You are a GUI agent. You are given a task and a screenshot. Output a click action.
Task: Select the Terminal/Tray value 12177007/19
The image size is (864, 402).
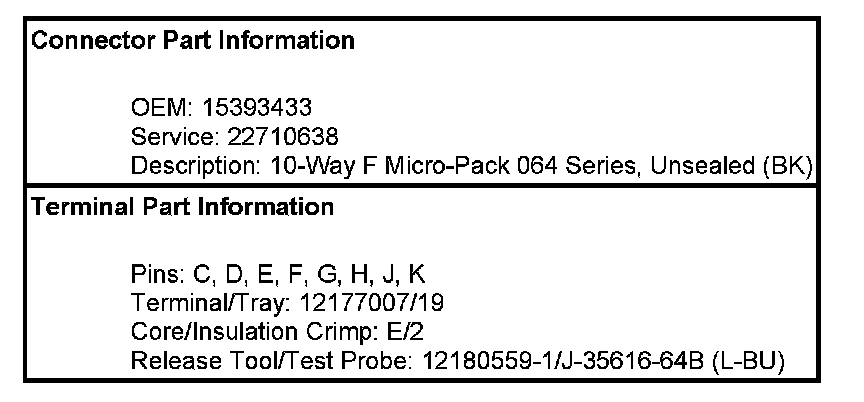(x=338, y=302)
